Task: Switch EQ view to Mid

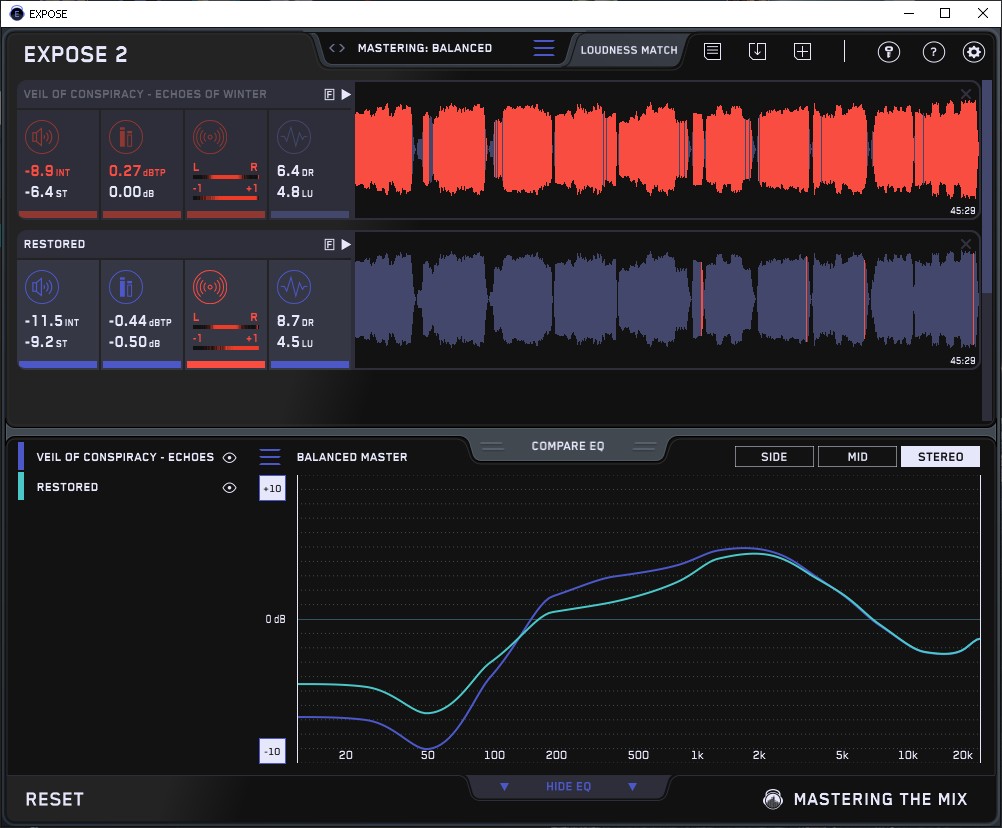Action: pos(857,457)
